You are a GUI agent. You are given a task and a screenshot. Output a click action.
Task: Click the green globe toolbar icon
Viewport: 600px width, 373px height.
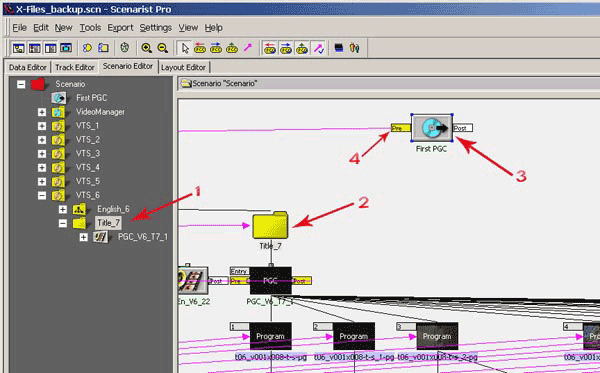click(x=124, y=48)
